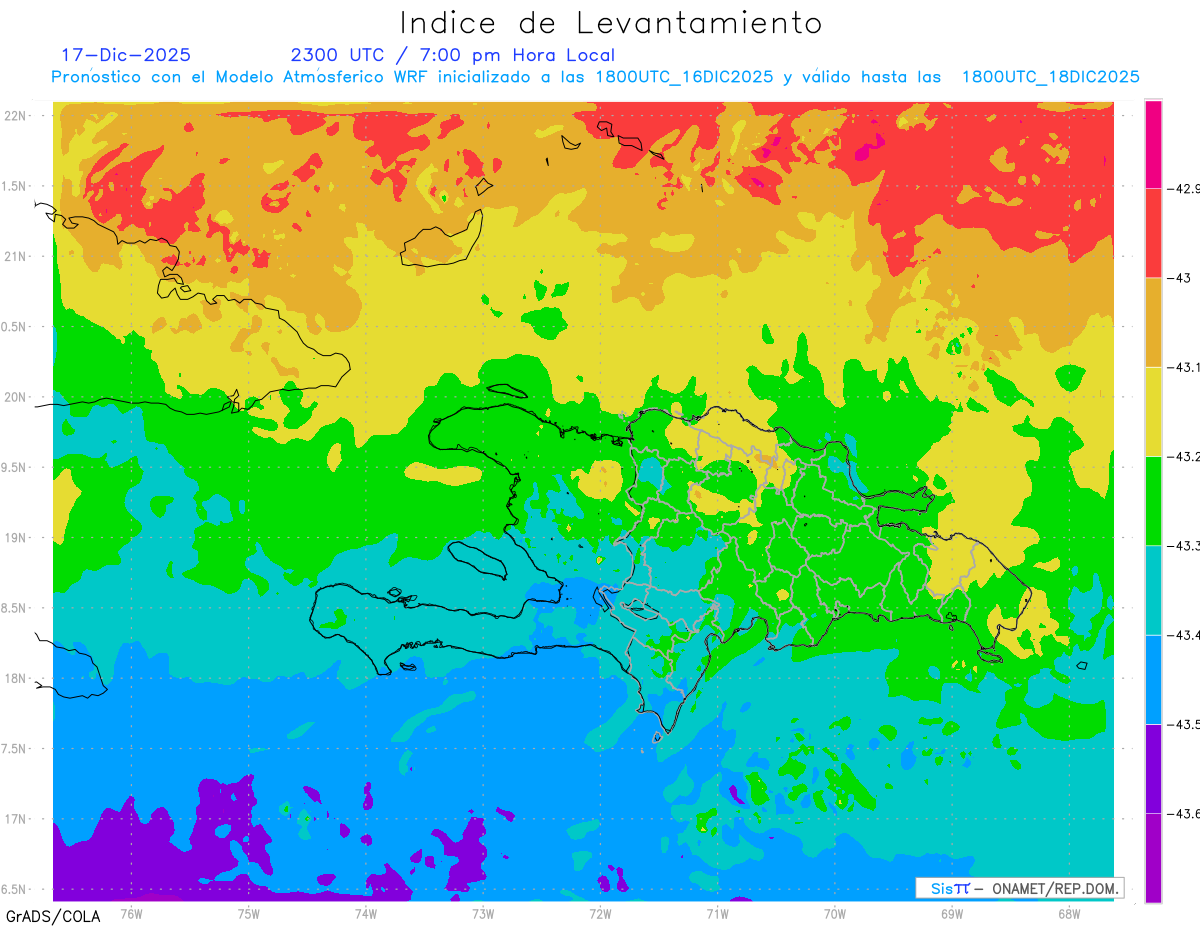This screenshot has width=1200, height=927.
Task: Click longitude label '76W'
Action: click(x=131, y=913)
